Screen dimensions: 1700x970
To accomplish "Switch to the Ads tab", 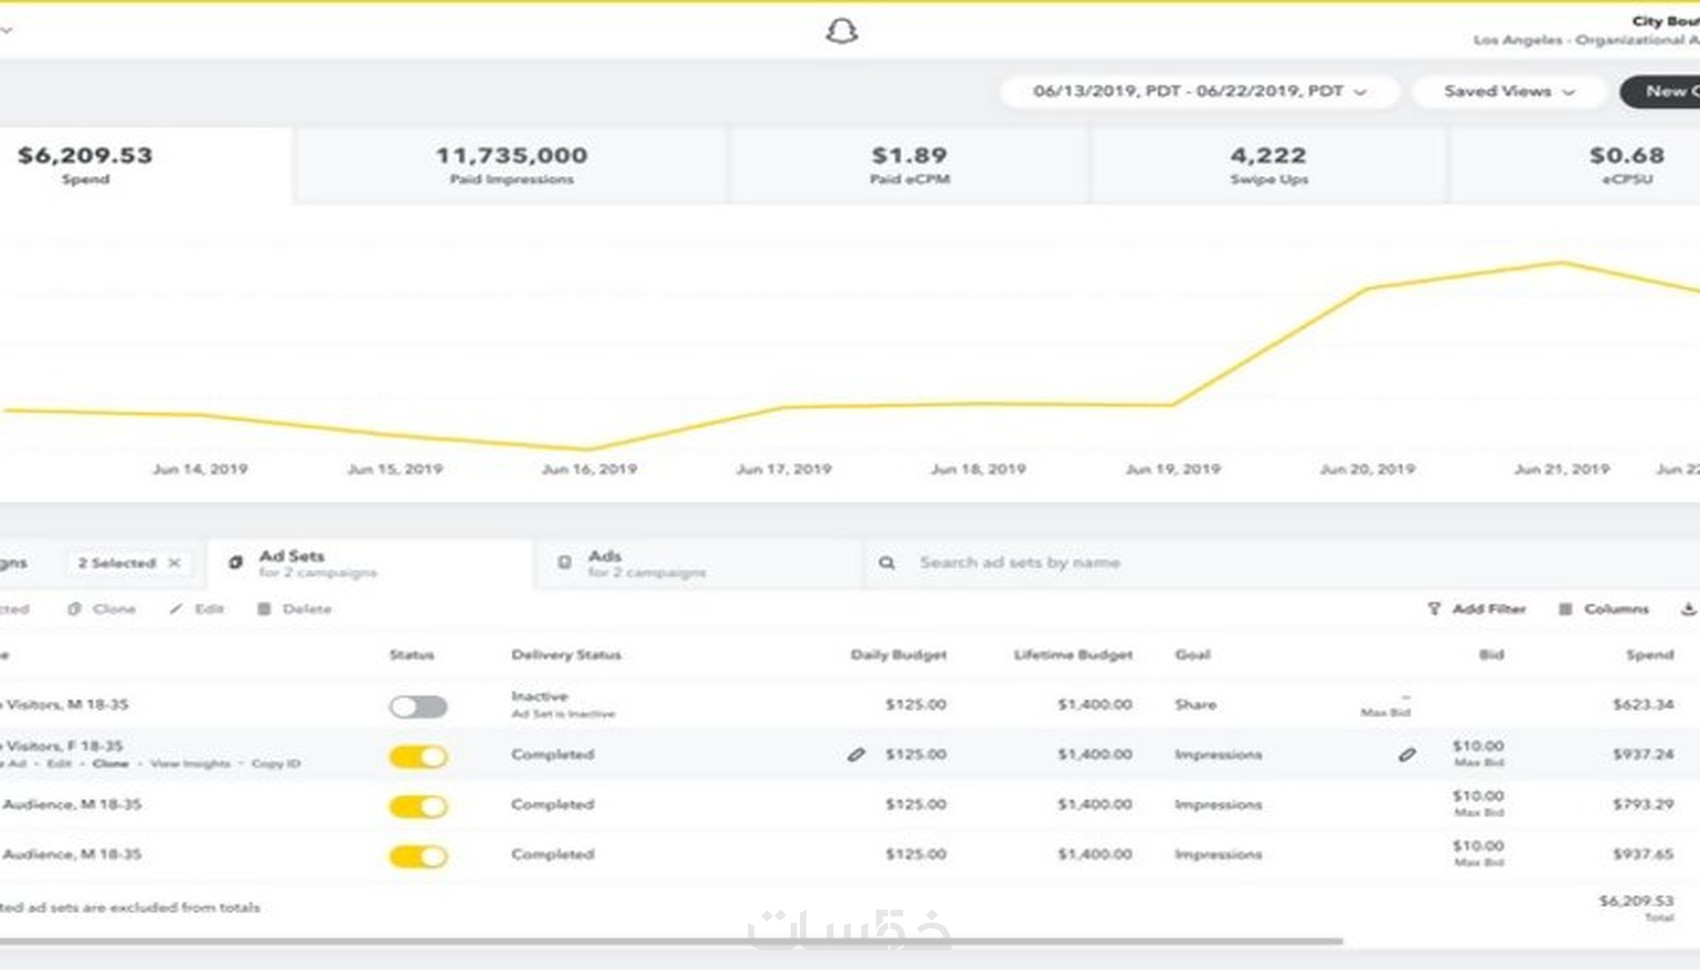I will click(x=604, y=563).
